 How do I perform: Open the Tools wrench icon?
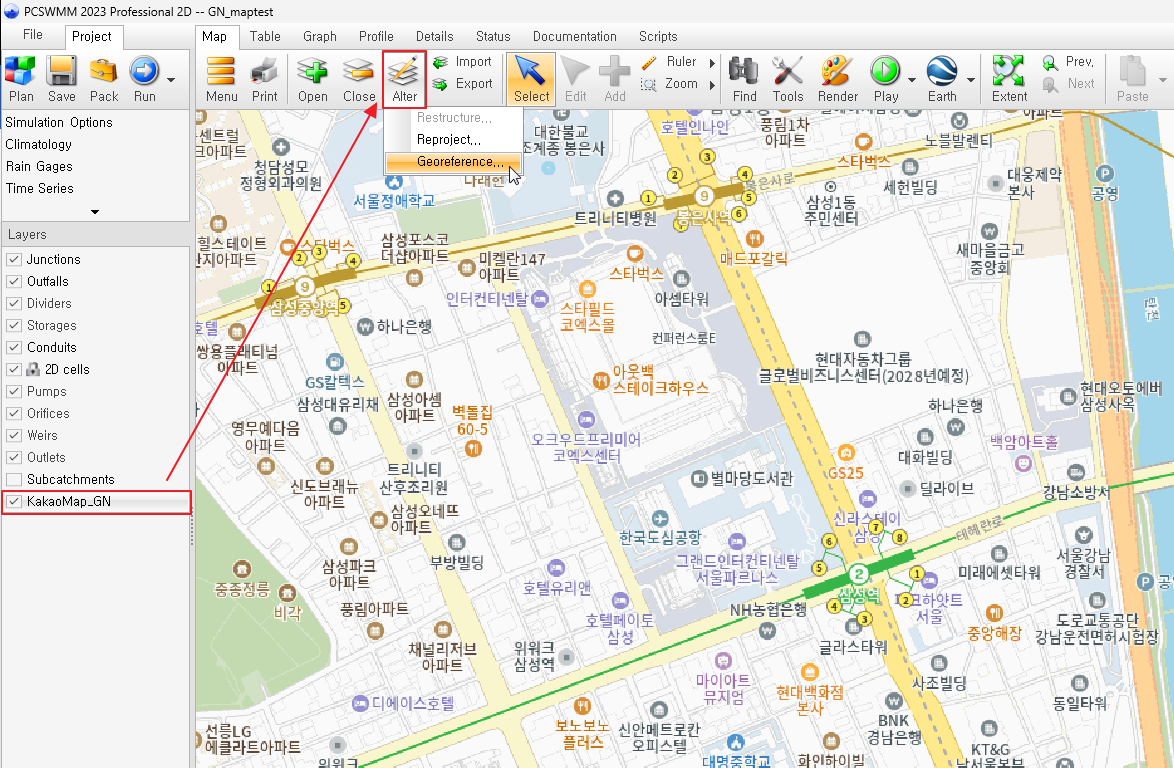click(x=788, y=71)
